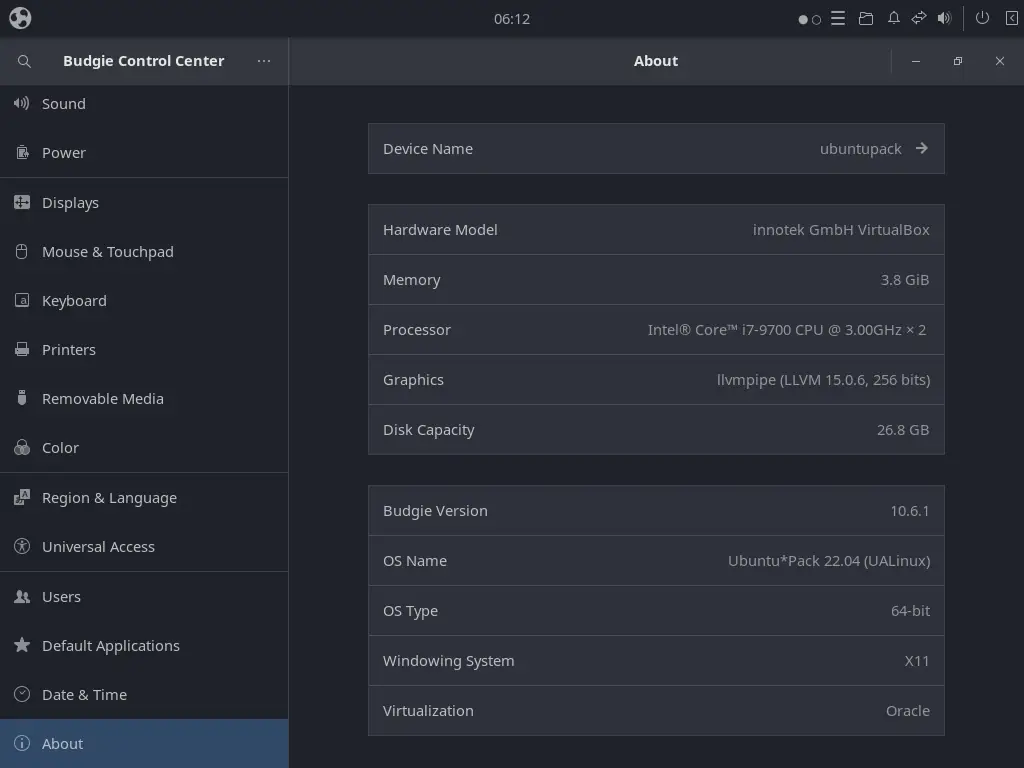Screen dimensions: 1024x768
Task: Open Mouse & Touchpad settings
Action: pos(107,252)
